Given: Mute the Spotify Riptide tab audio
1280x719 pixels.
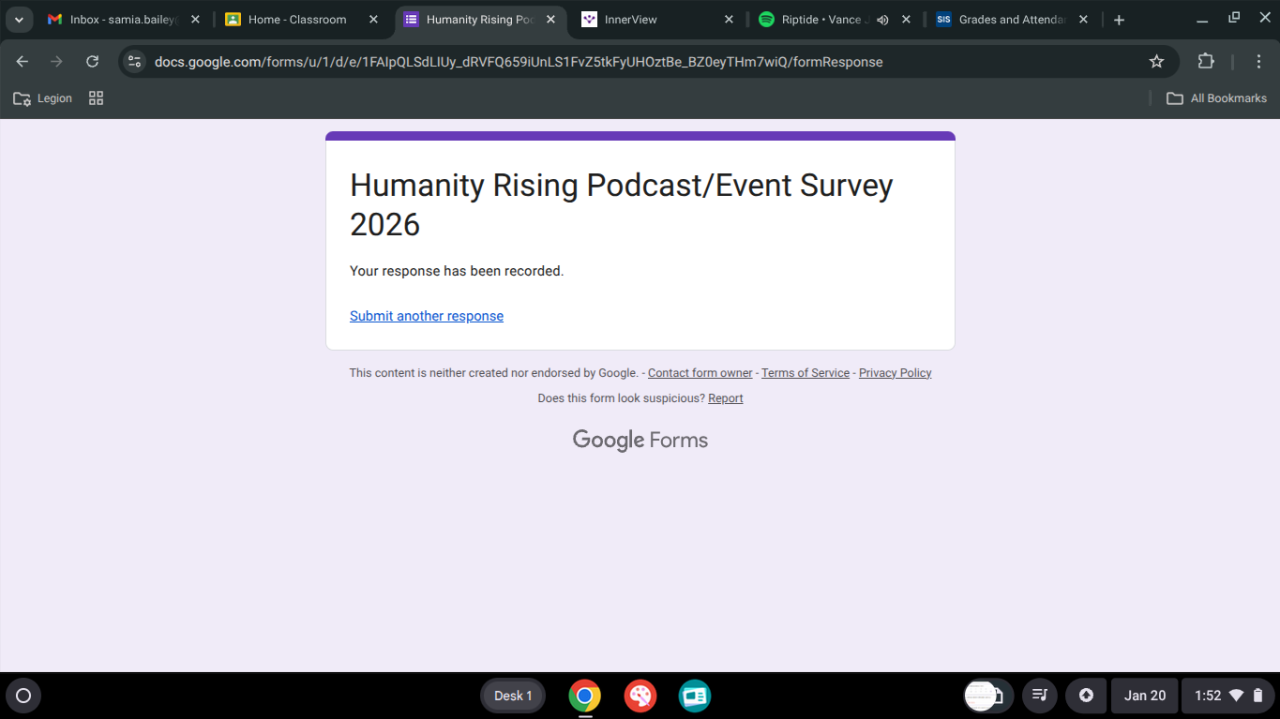Looking at the screenshot, I should (x=882, y=20).
